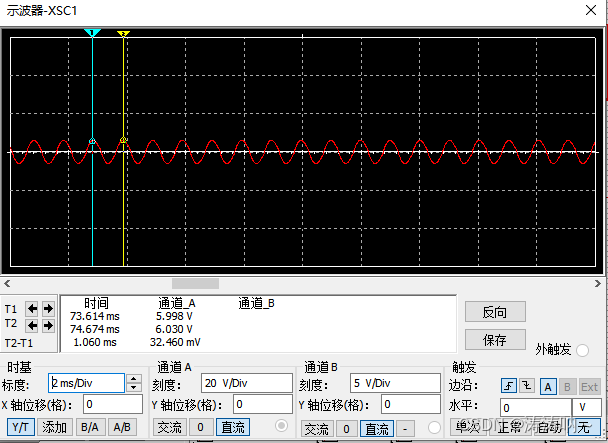Toggle the Y/T display mode button

coord(21,427)
